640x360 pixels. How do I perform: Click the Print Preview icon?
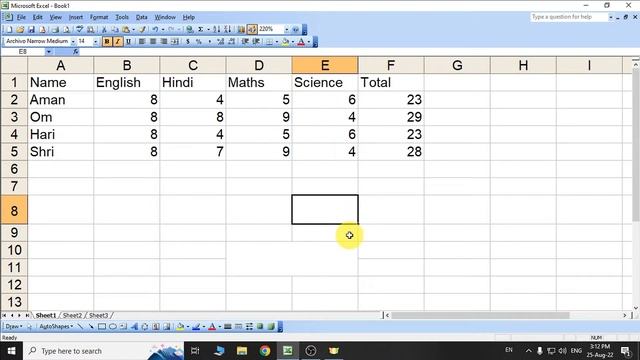click(66, 29)
